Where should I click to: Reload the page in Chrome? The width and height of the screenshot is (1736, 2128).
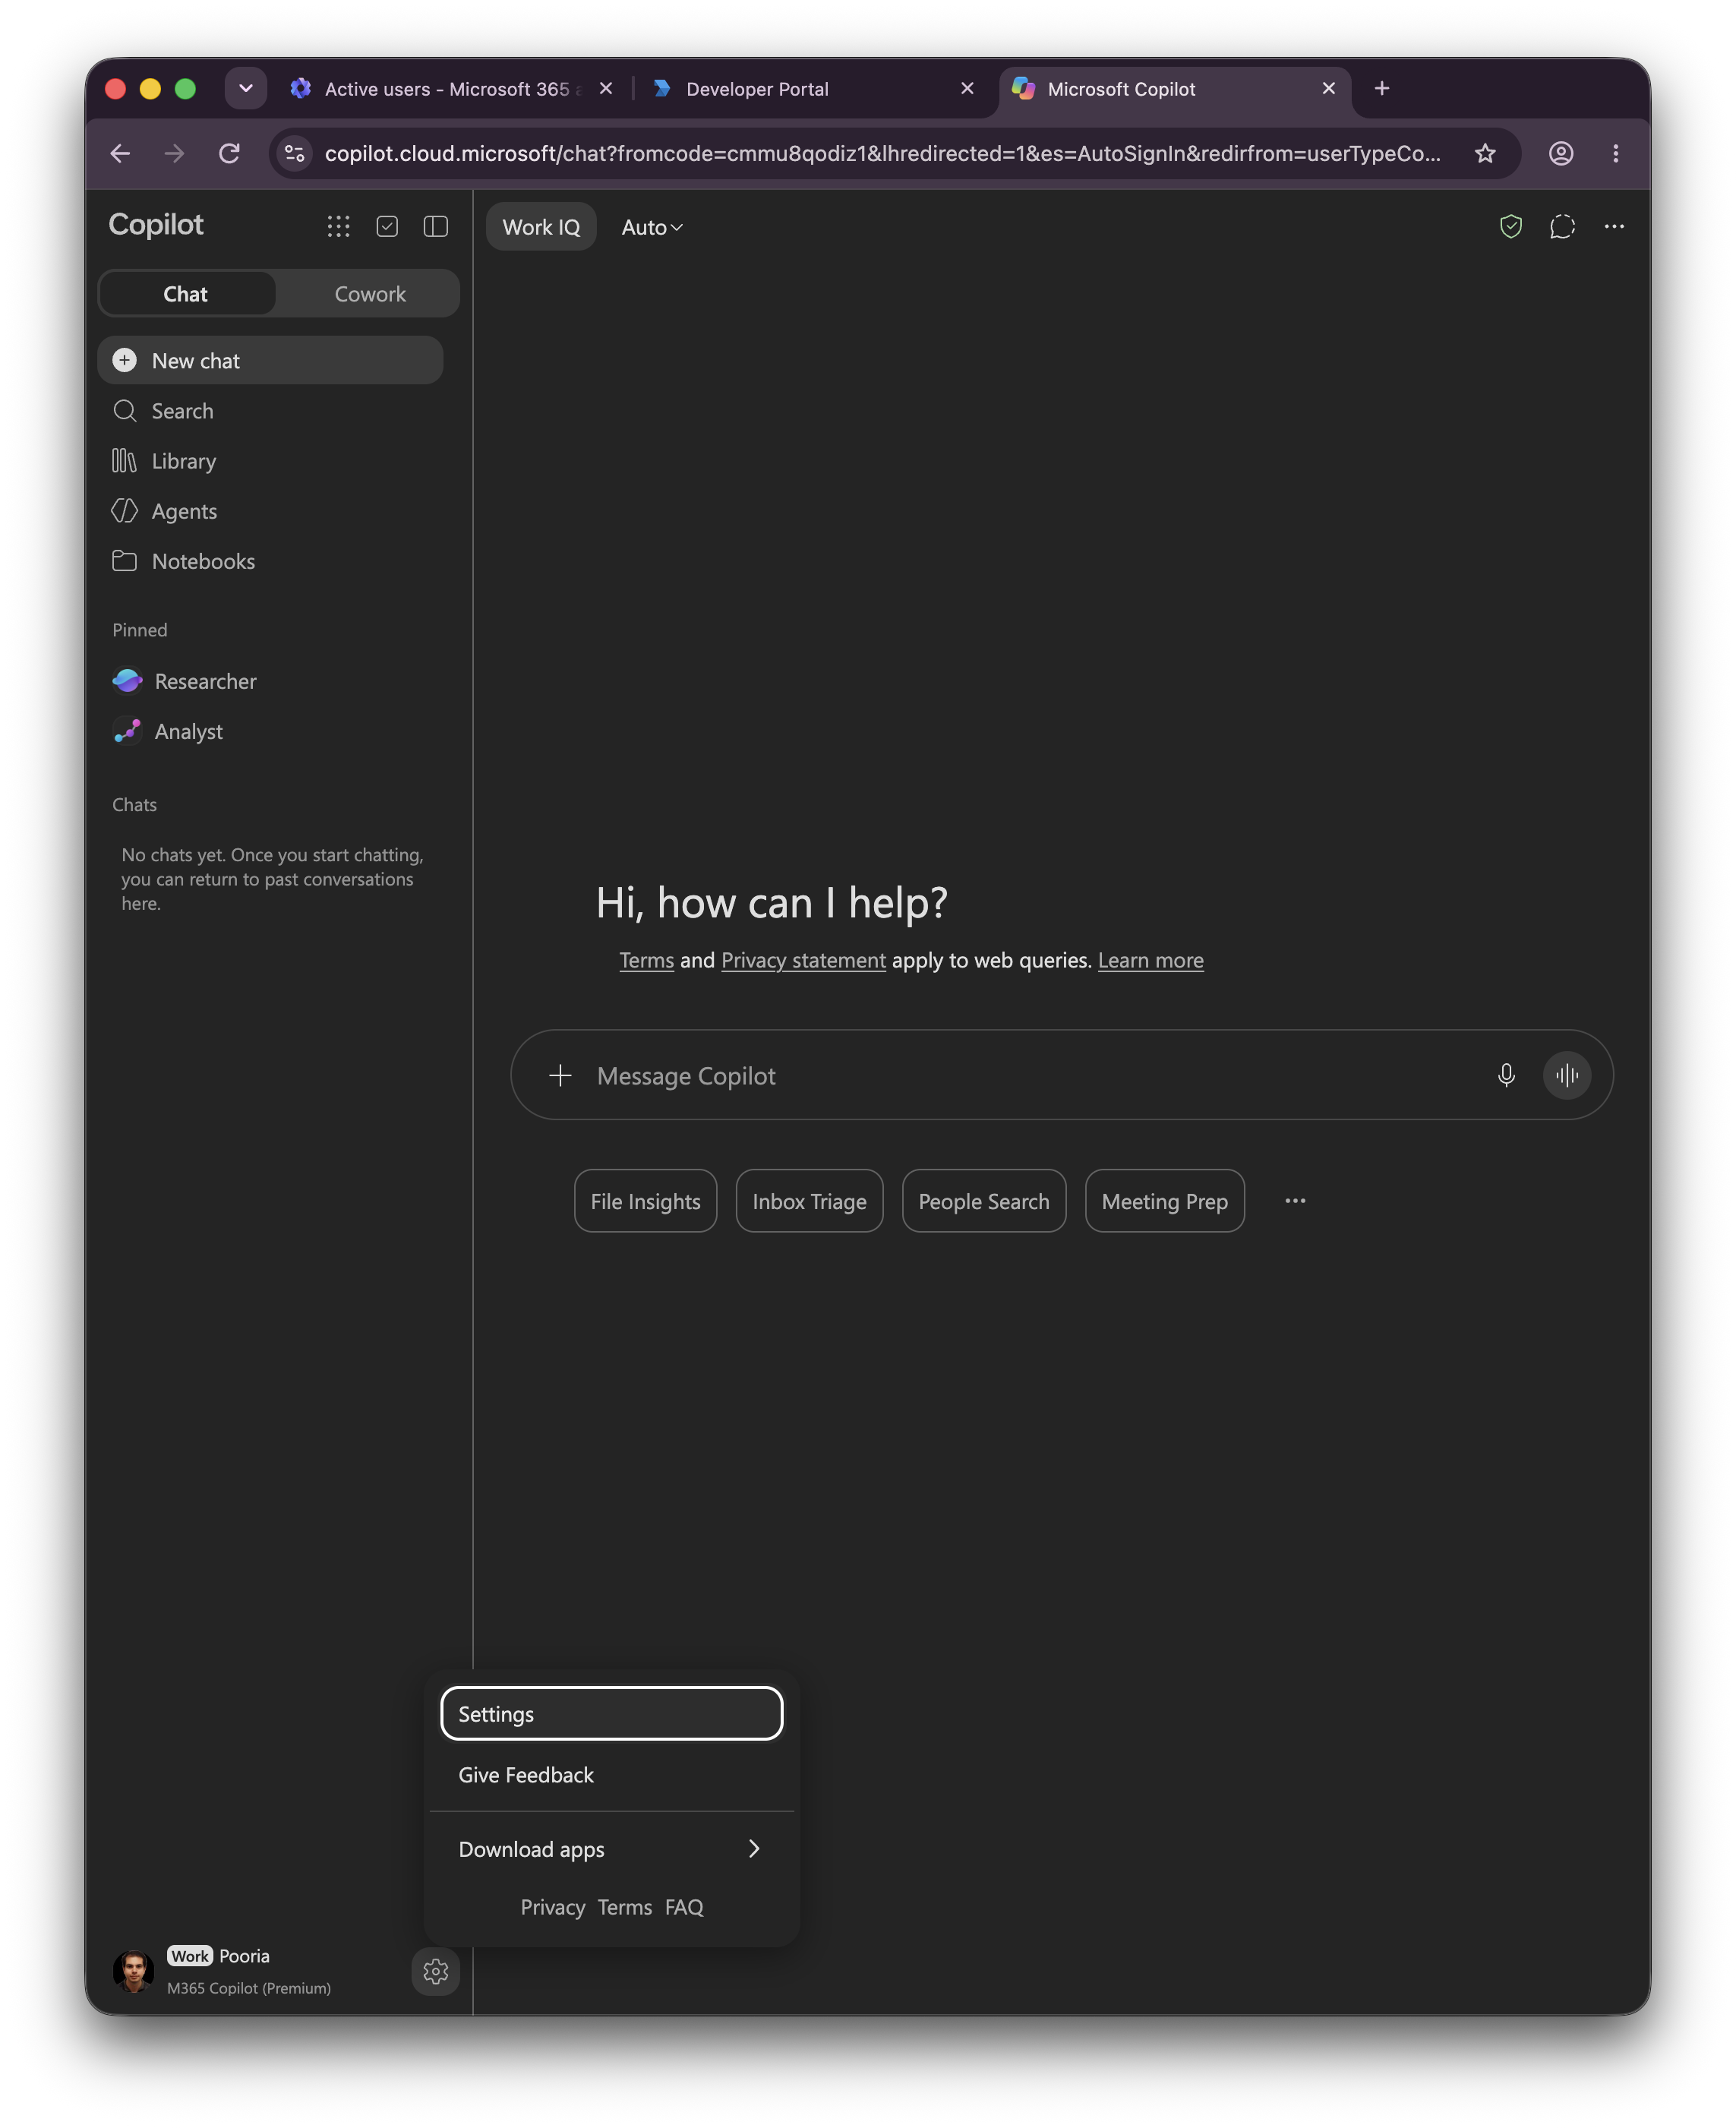click(x=229, y=153)
